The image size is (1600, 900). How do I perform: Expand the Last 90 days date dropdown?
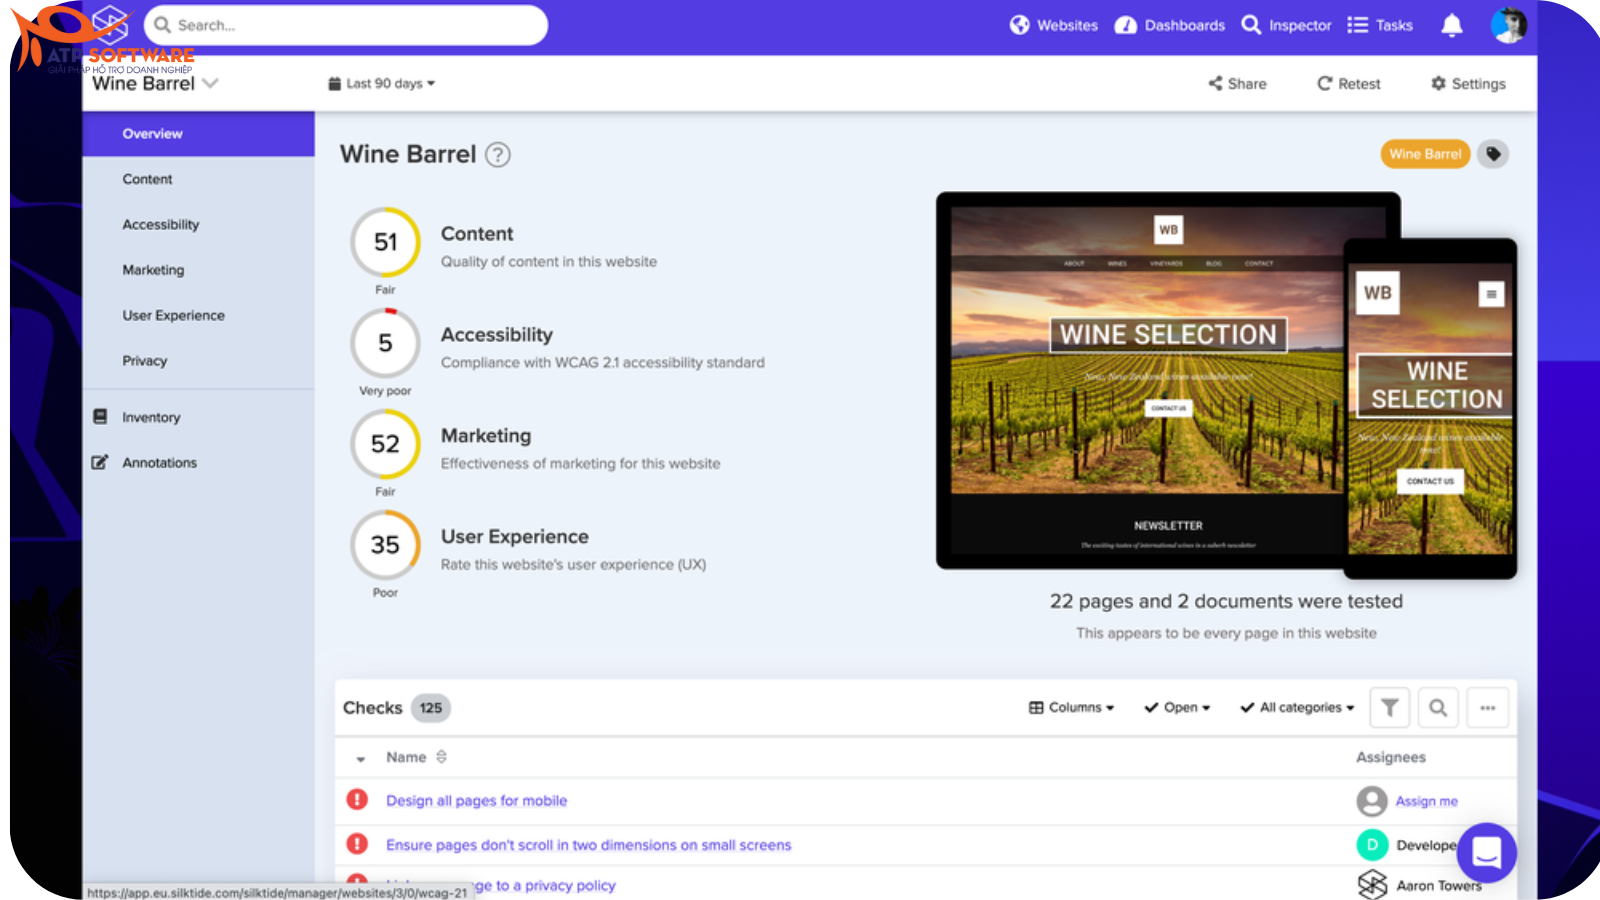point(382,84)
